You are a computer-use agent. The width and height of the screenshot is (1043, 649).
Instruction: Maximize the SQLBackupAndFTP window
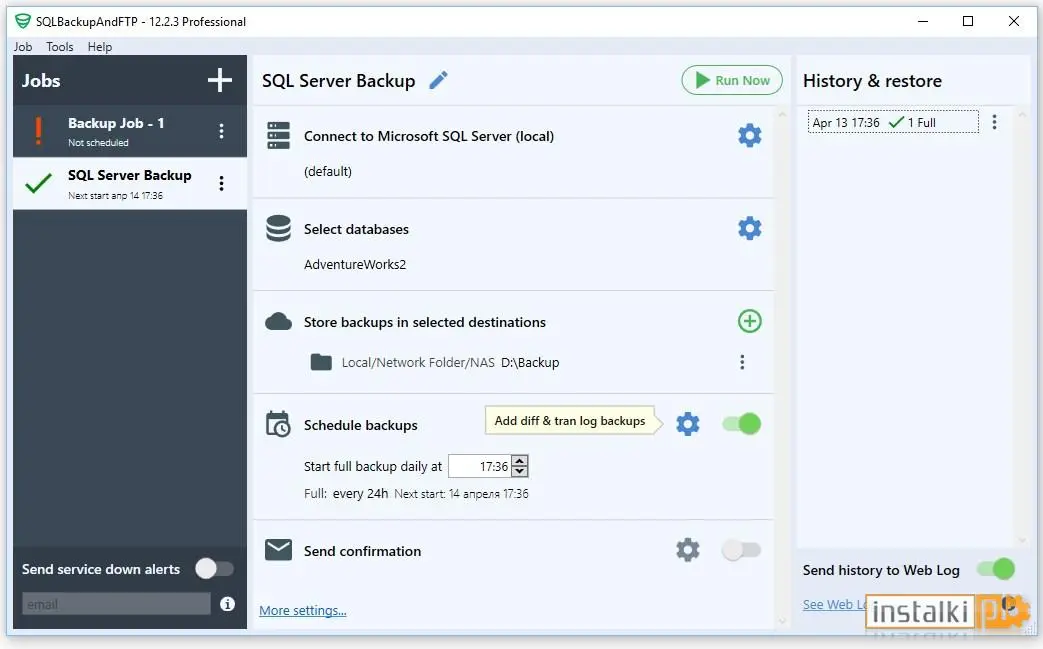pos(968,21)
